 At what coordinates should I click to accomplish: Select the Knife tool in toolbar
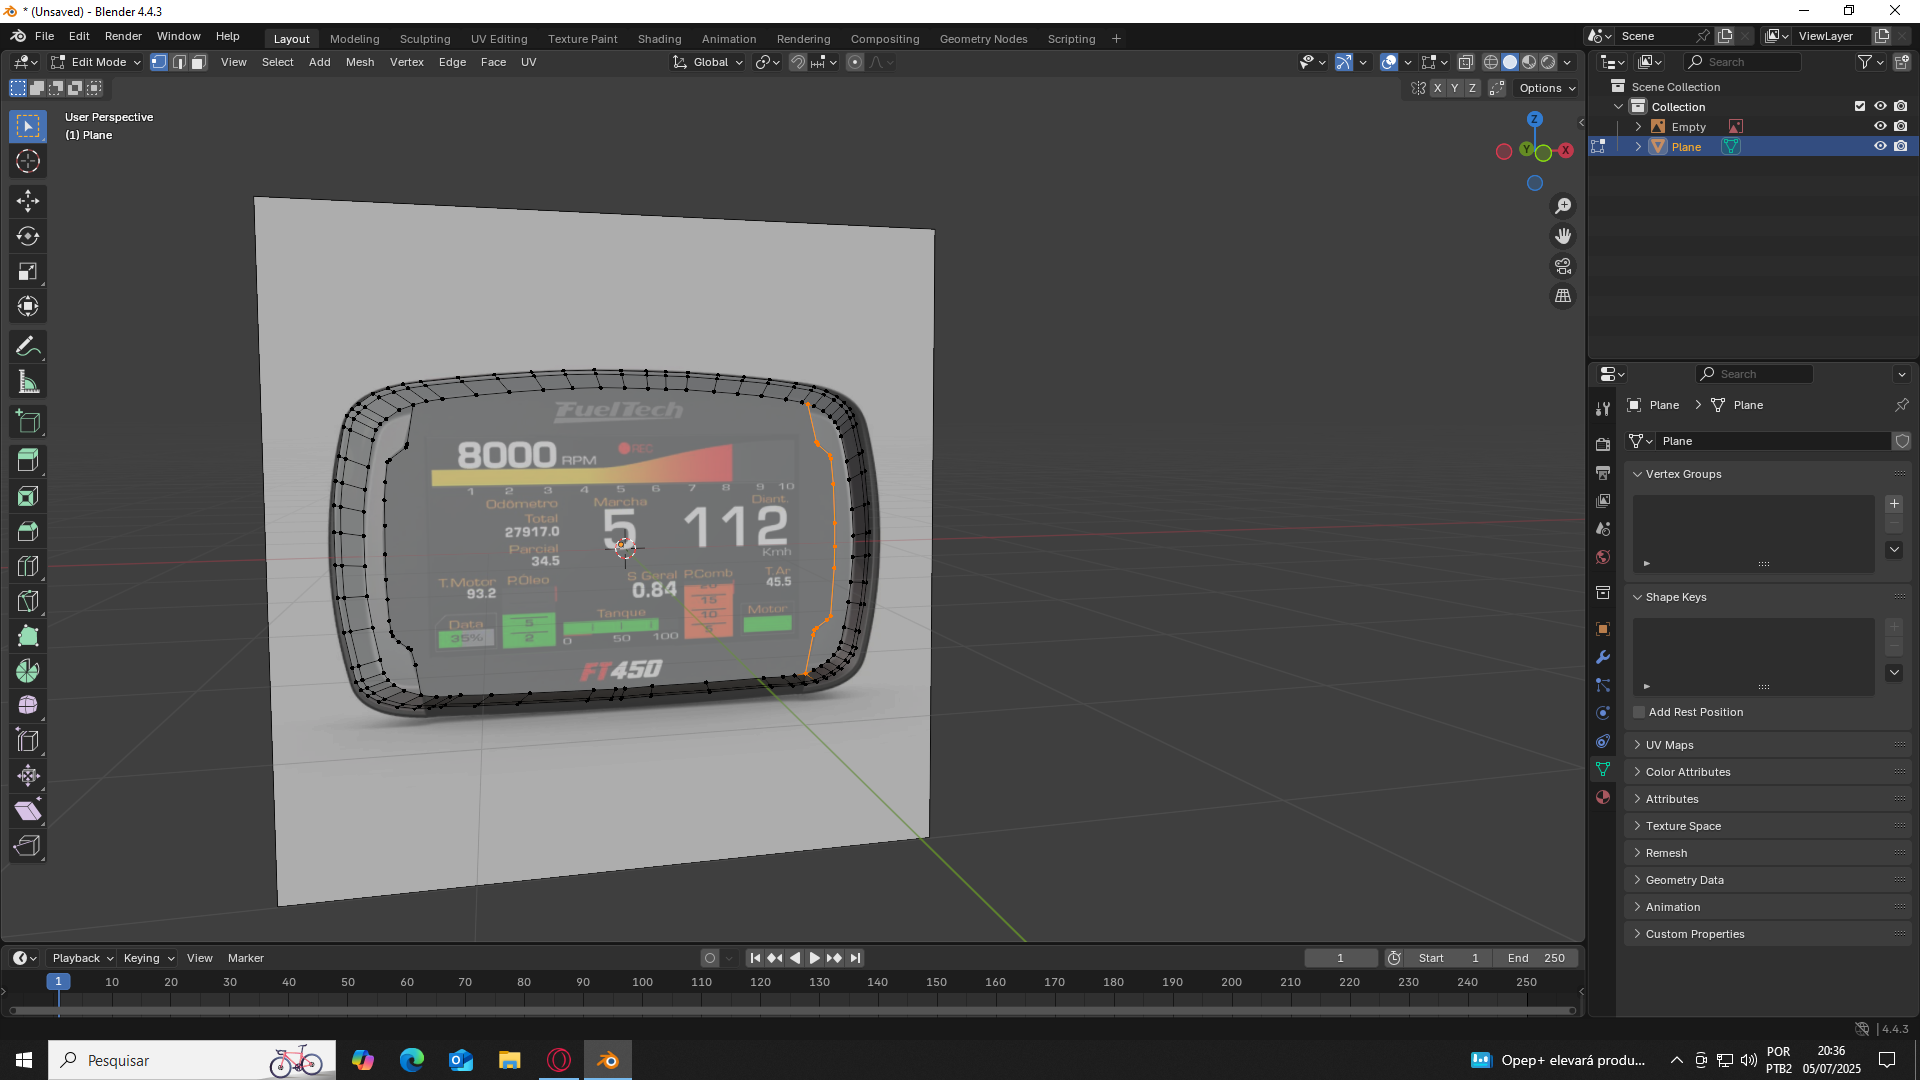28,601
